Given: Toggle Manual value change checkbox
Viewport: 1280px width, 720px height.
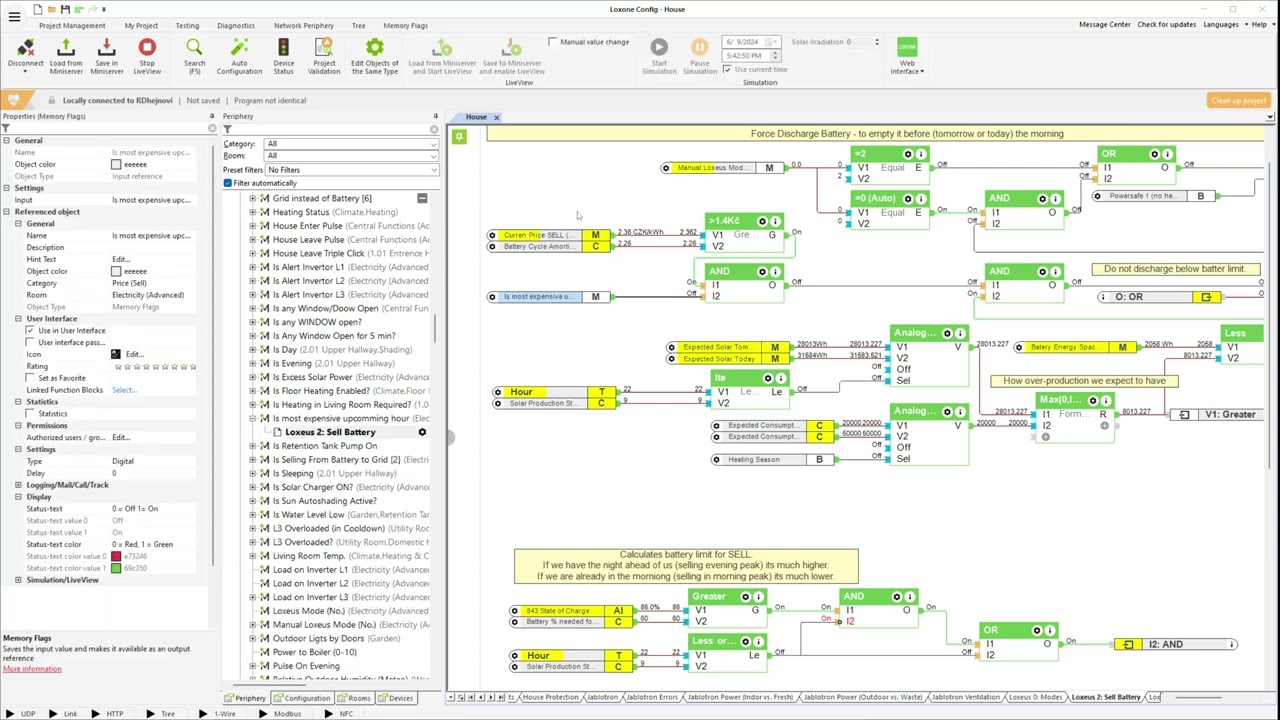Looking at the screenshot, I should 553,42.
